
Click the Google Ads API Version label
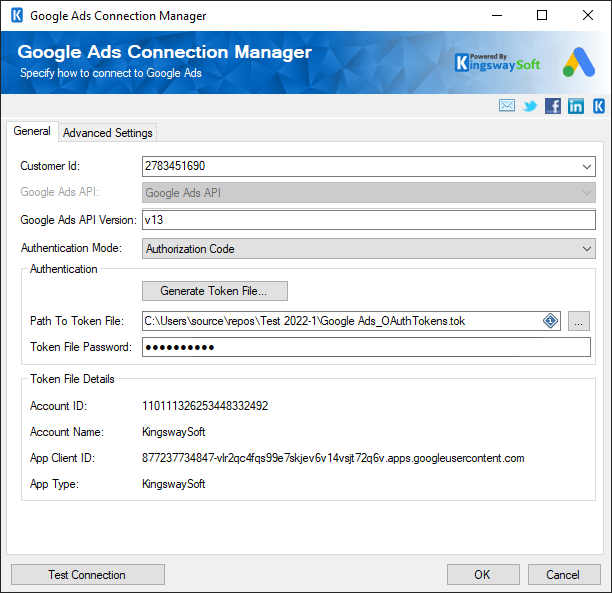(x=78, y=220)
